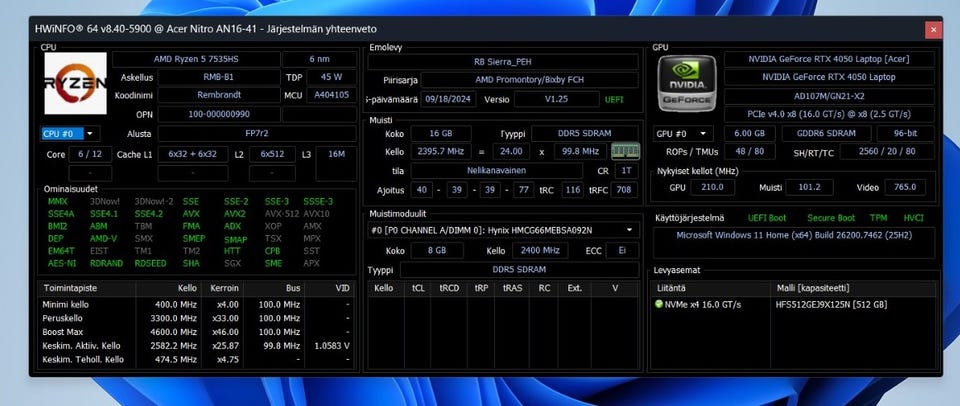Click the PCIe v4.0 x8 link field
The height and width of the screenshot is (406, 960).
point(829,115)
